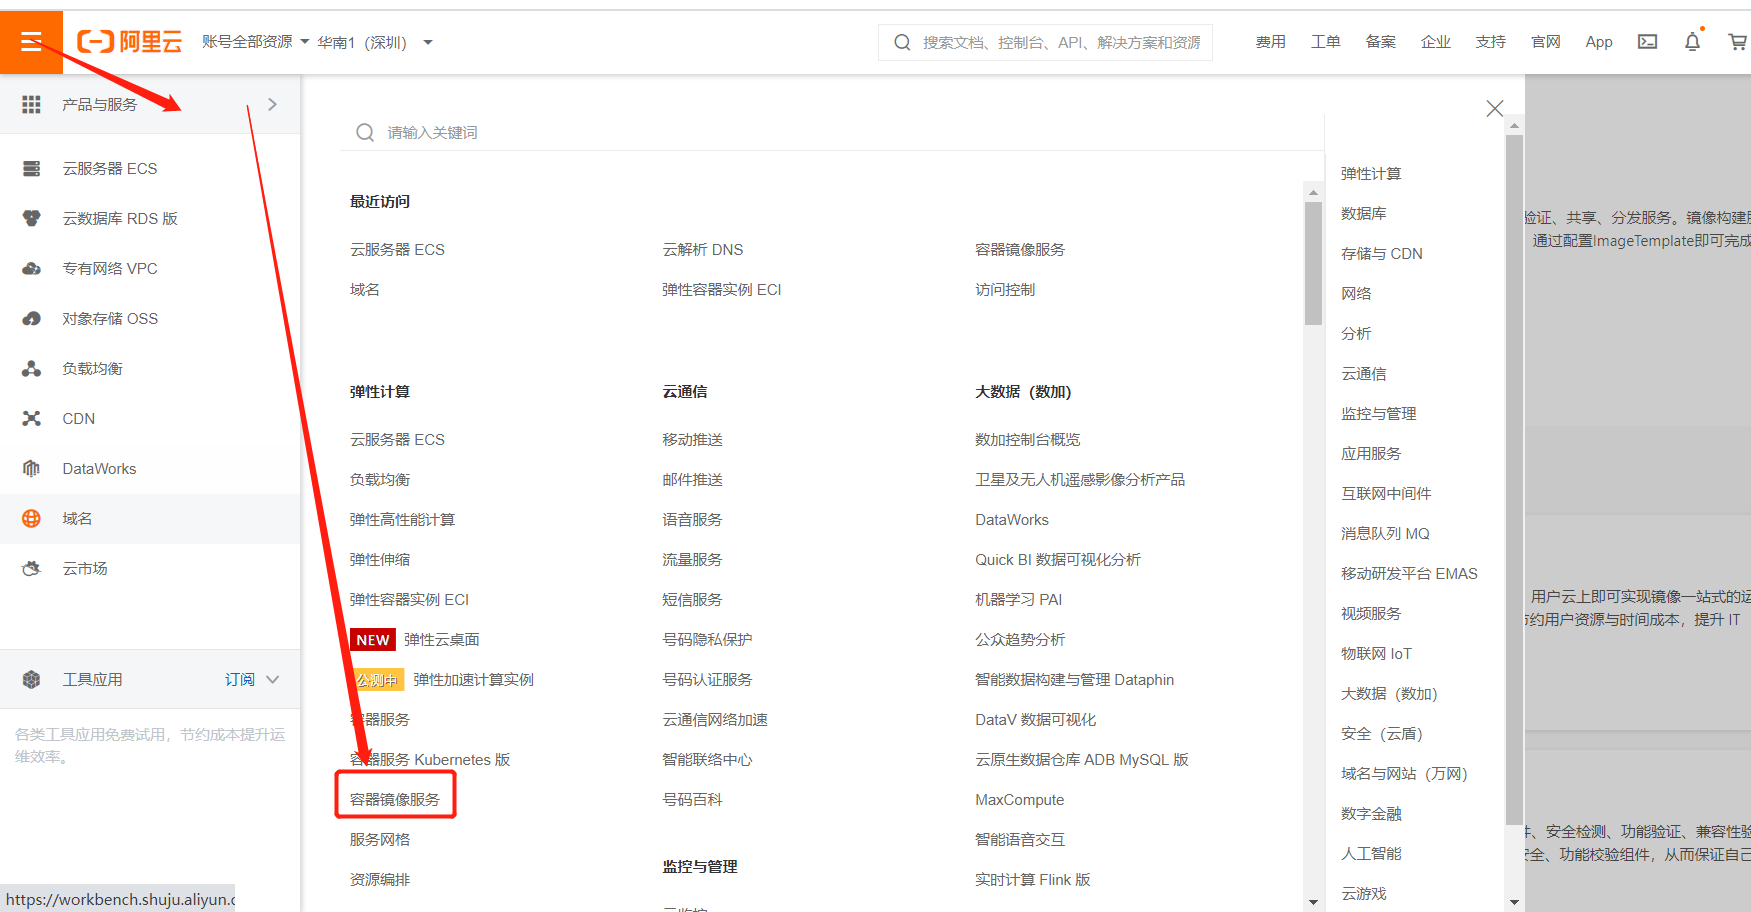Open 容器镜像服务 under 弹性计算
Viewport: 1751px width, 912px height.
[x=395, y=800]
